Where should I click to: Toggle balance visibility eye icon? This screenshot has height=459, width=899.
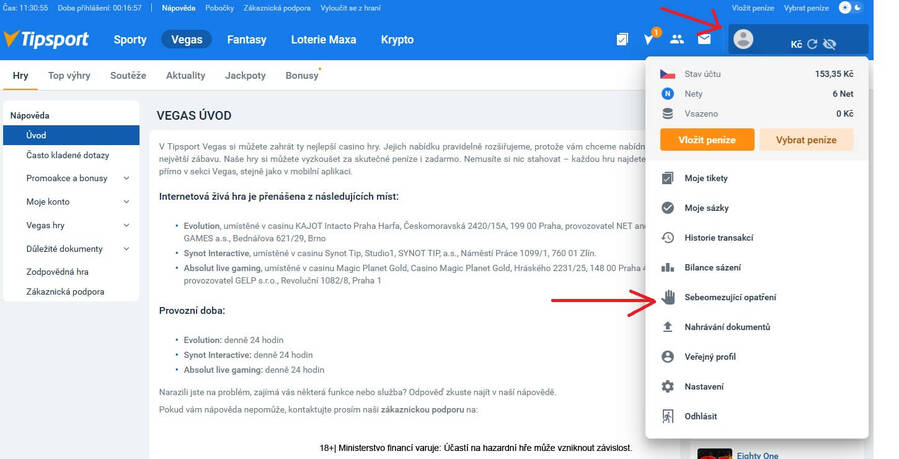(x=830, y=44)
